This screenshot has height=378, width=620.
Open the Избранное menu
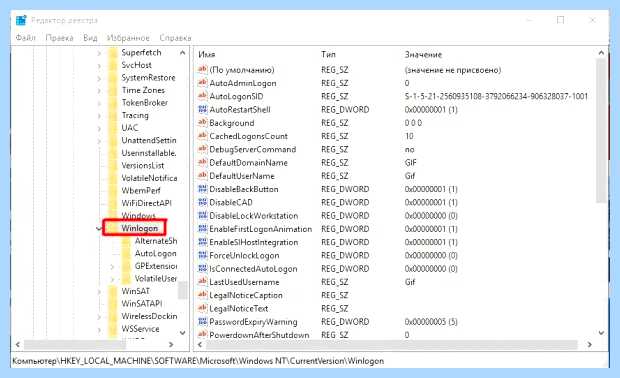pos(128,38)
